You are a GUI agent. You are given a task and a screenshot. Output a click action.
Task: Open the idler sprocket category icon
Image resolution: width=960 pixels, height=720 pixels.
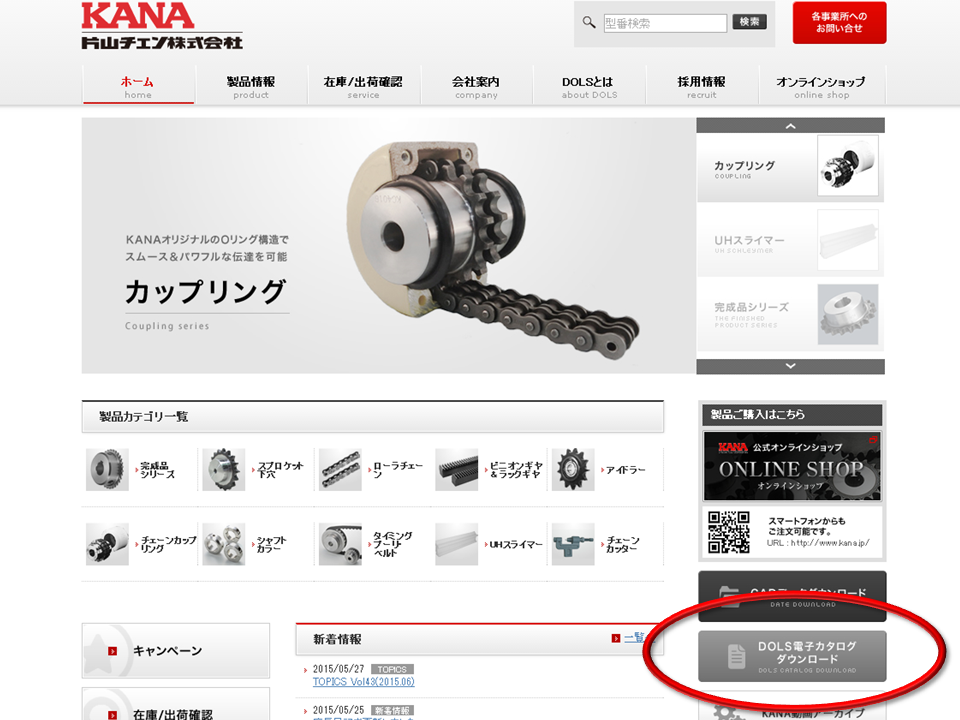coord(573,470)
